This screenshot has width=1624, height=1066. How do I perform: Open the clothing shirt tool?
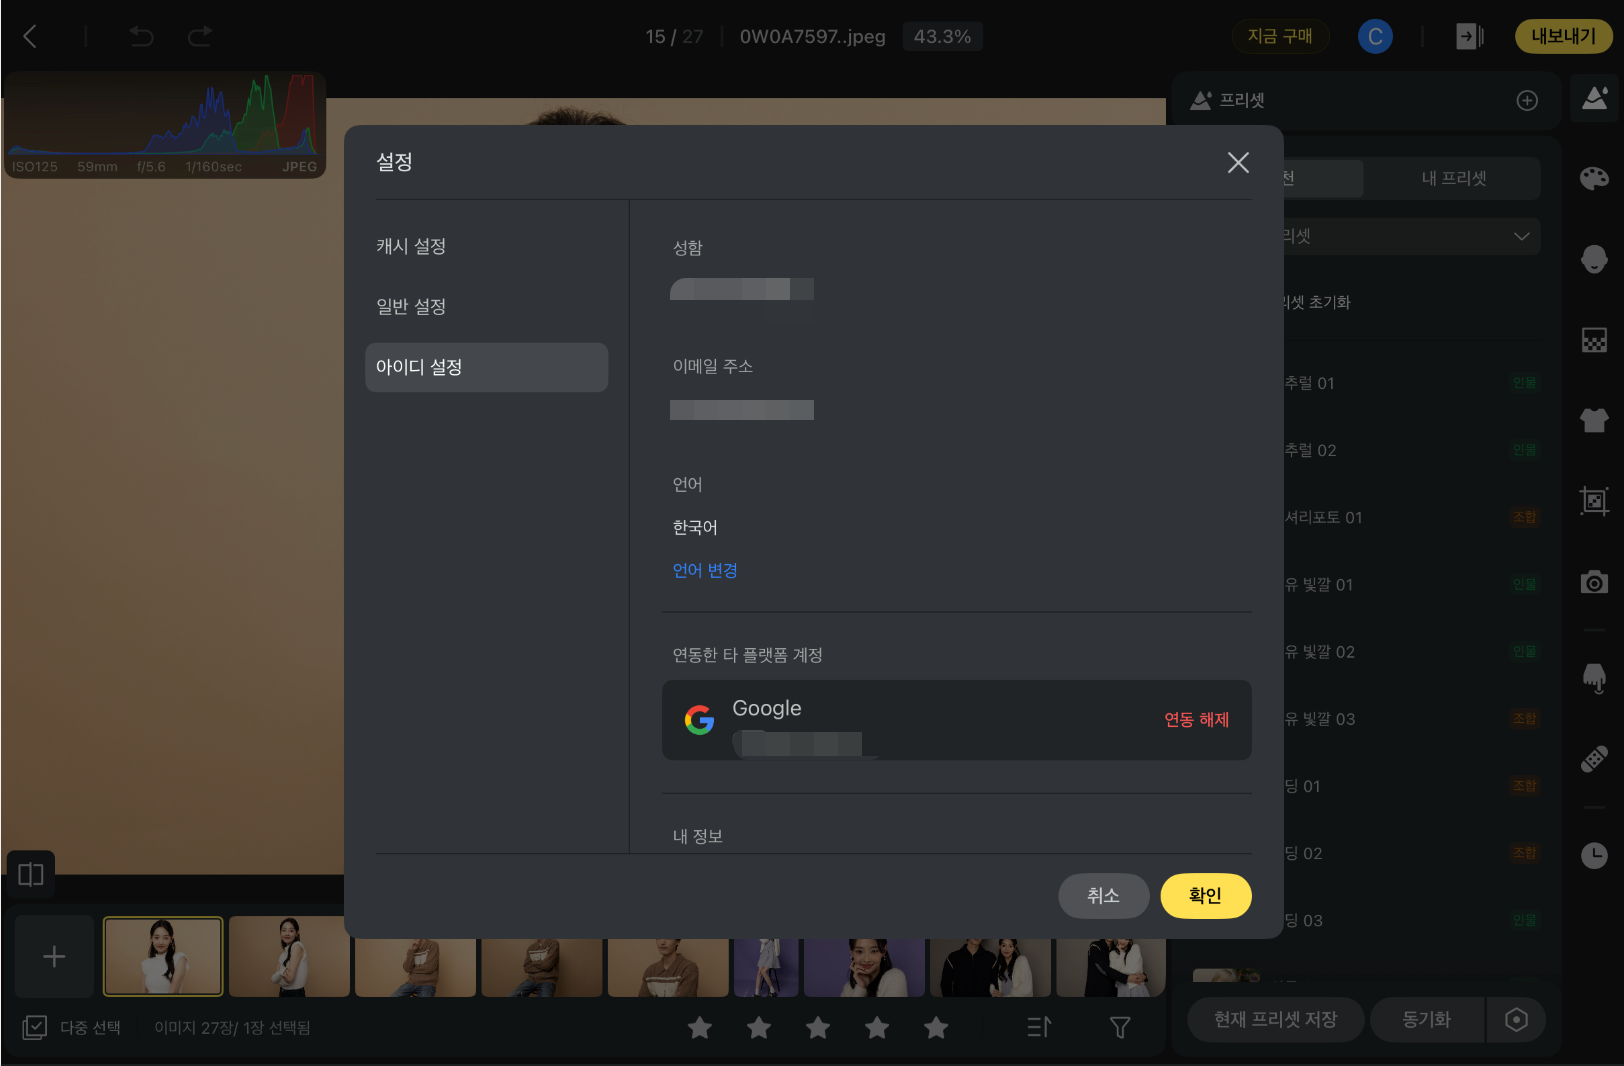tap(1594, 420)
